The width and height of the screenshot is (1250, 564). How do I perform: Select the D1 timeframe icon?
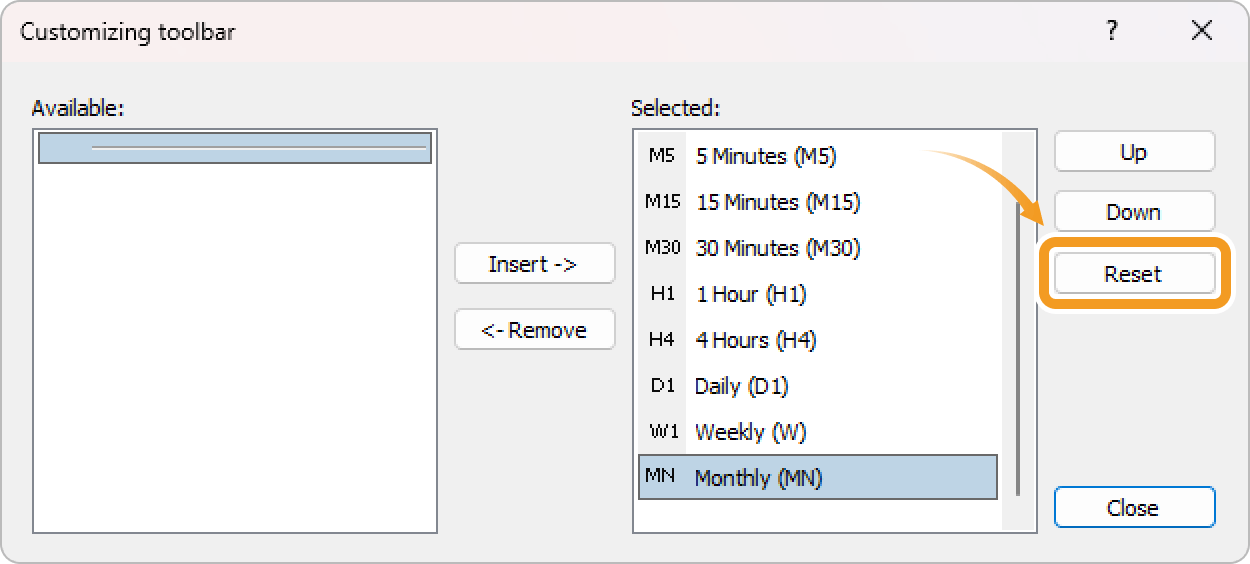pos(662,386)
